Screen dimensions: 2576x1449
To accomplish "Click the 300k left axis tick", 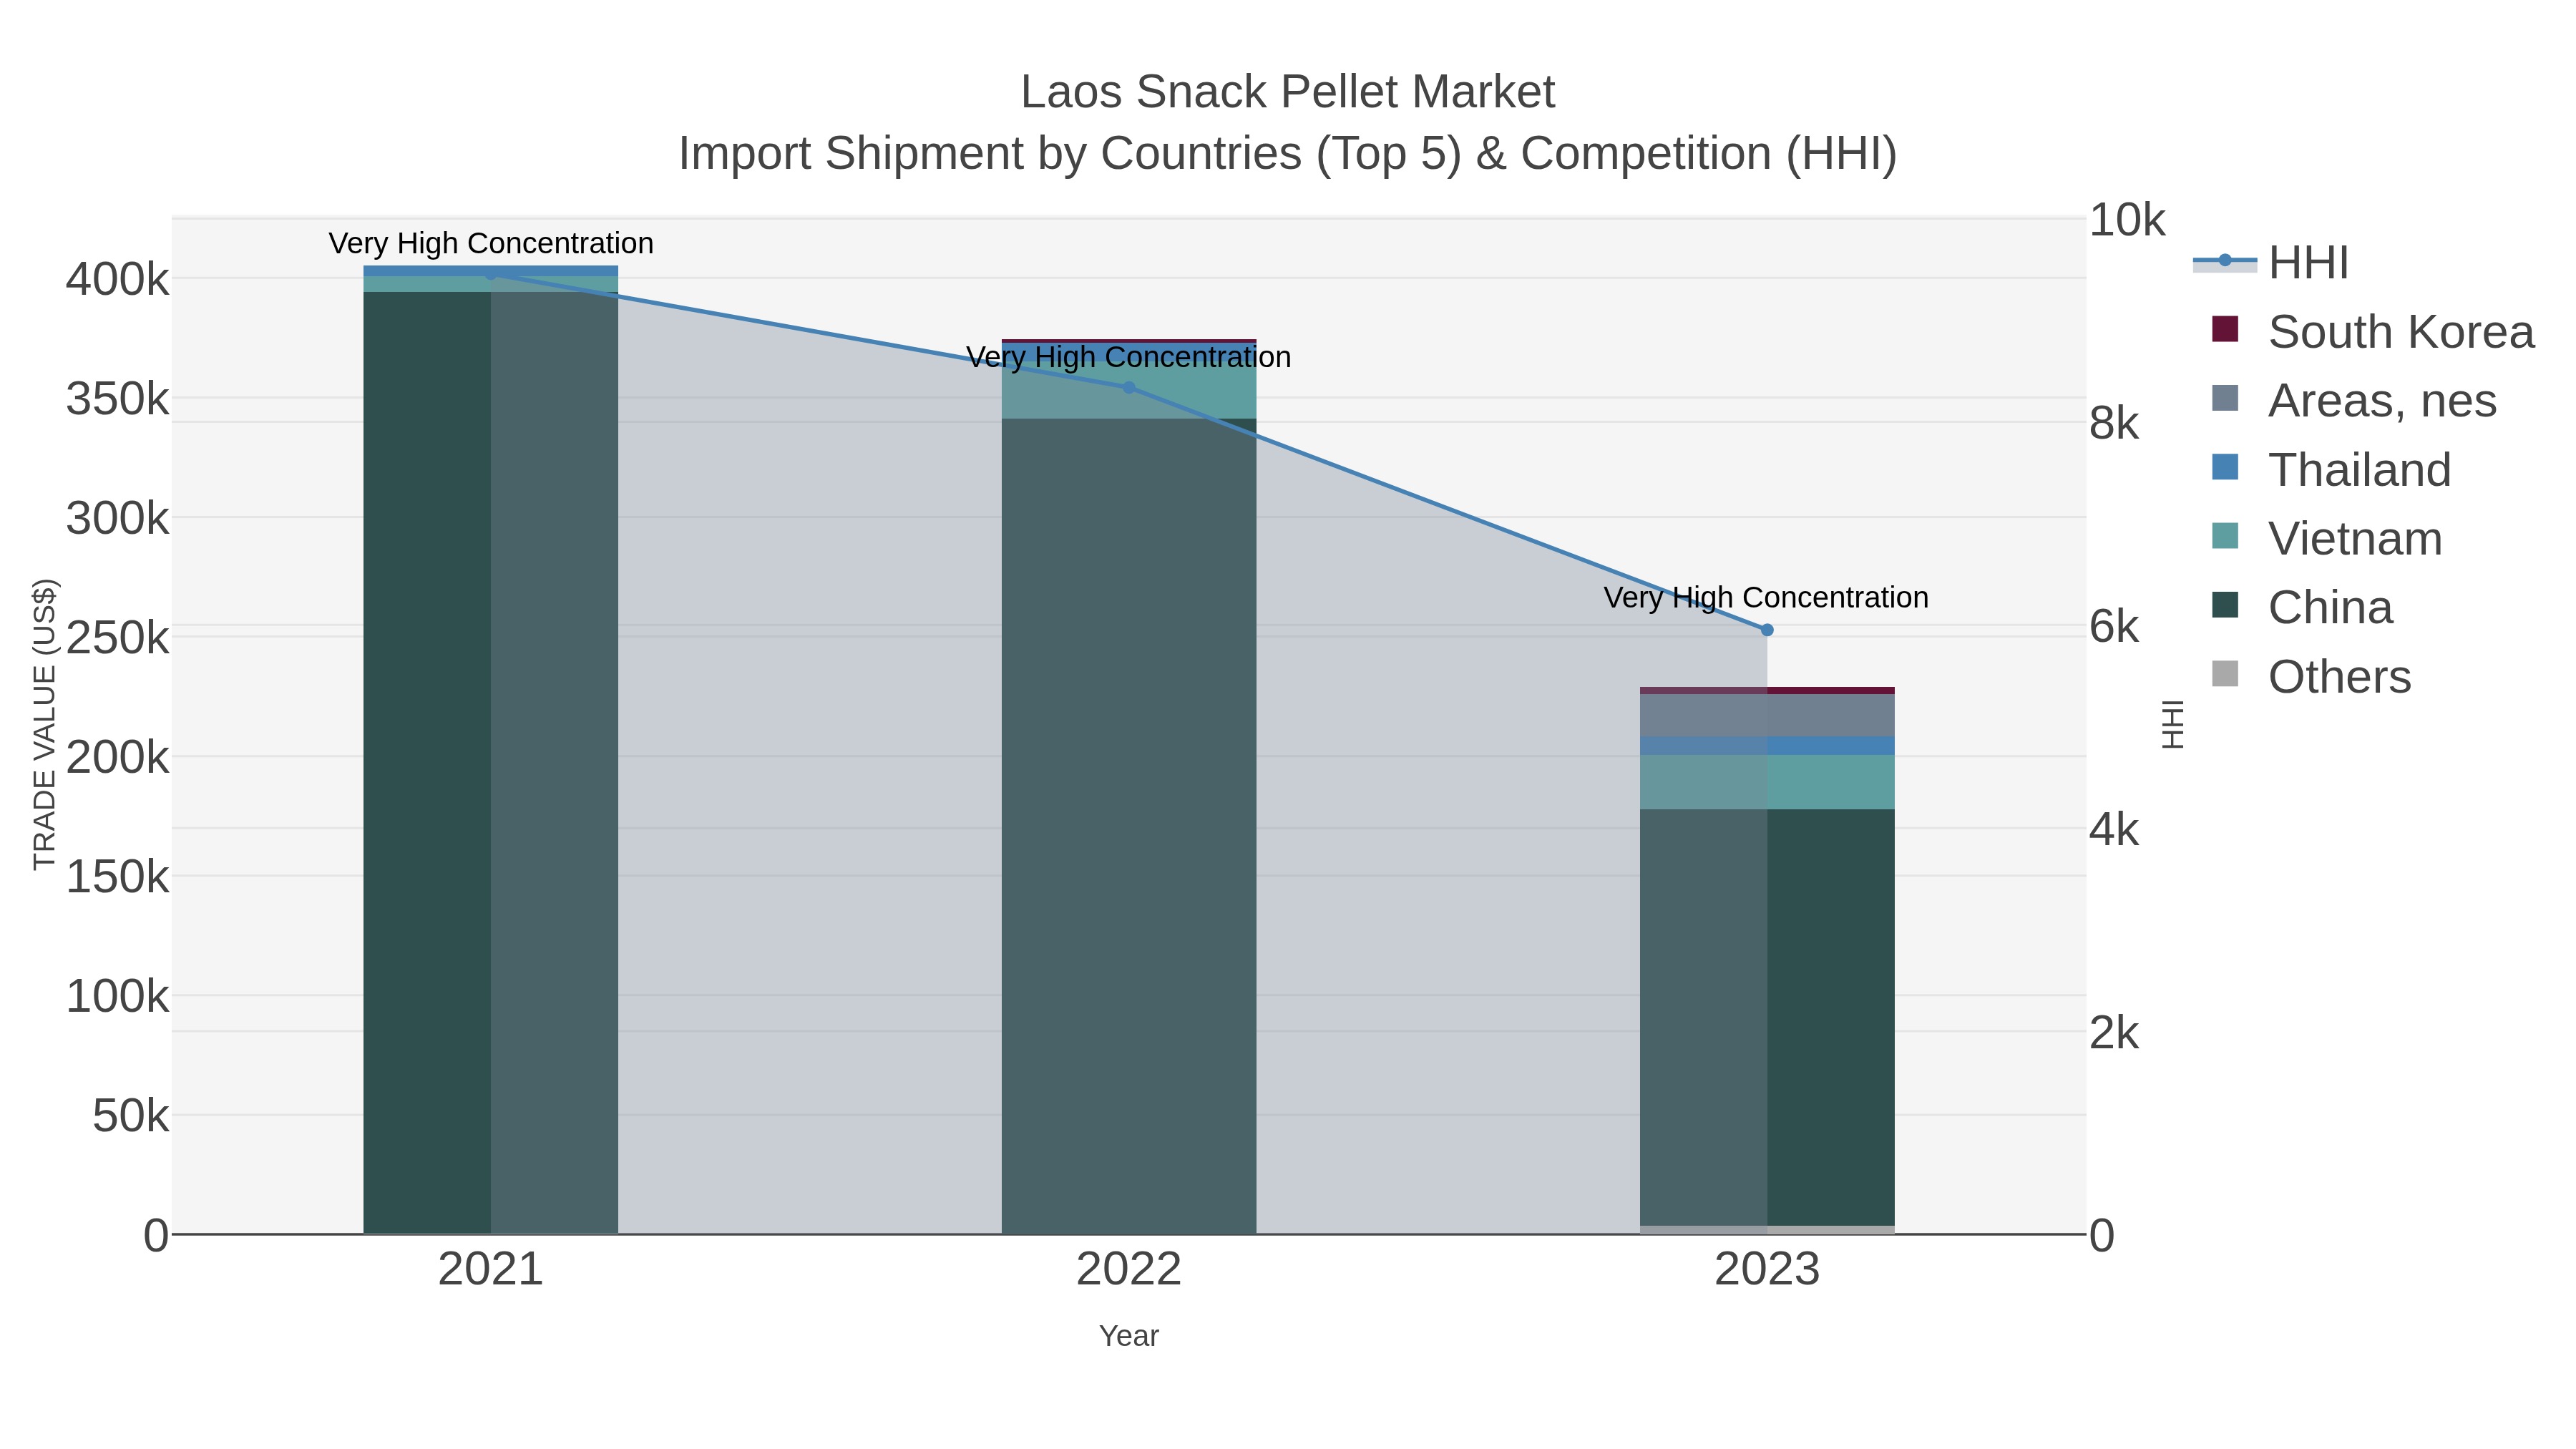I will 117,519.
